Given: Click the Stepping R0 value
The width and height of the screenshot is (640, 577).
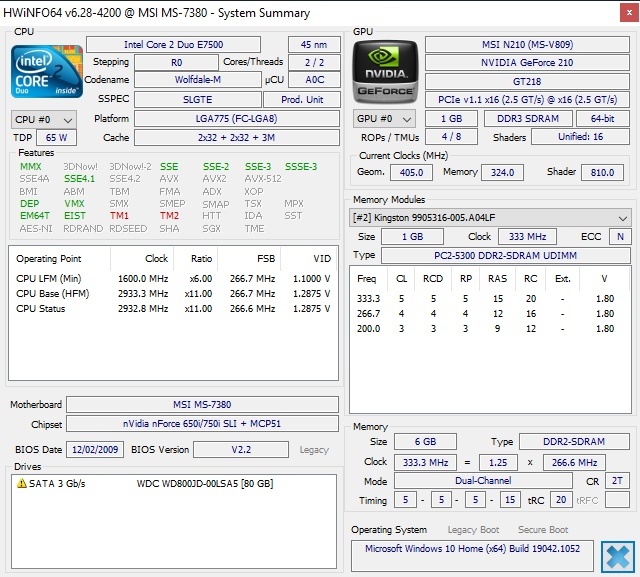Looking at the screenshot, I should click(176, 62).
